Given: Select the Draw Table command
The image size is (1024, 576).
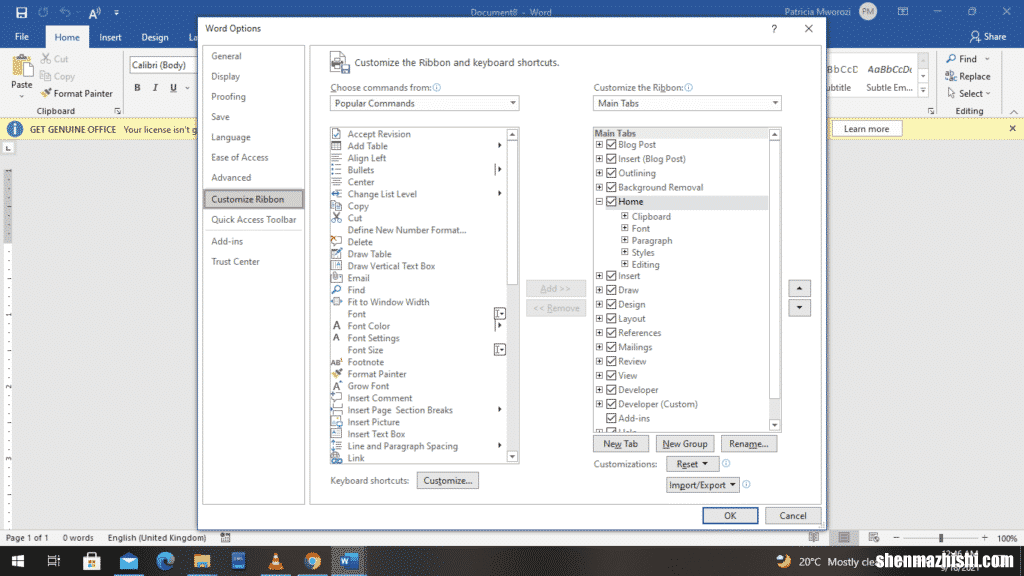Looking at the screenshot, I should [x=369, y=254].
